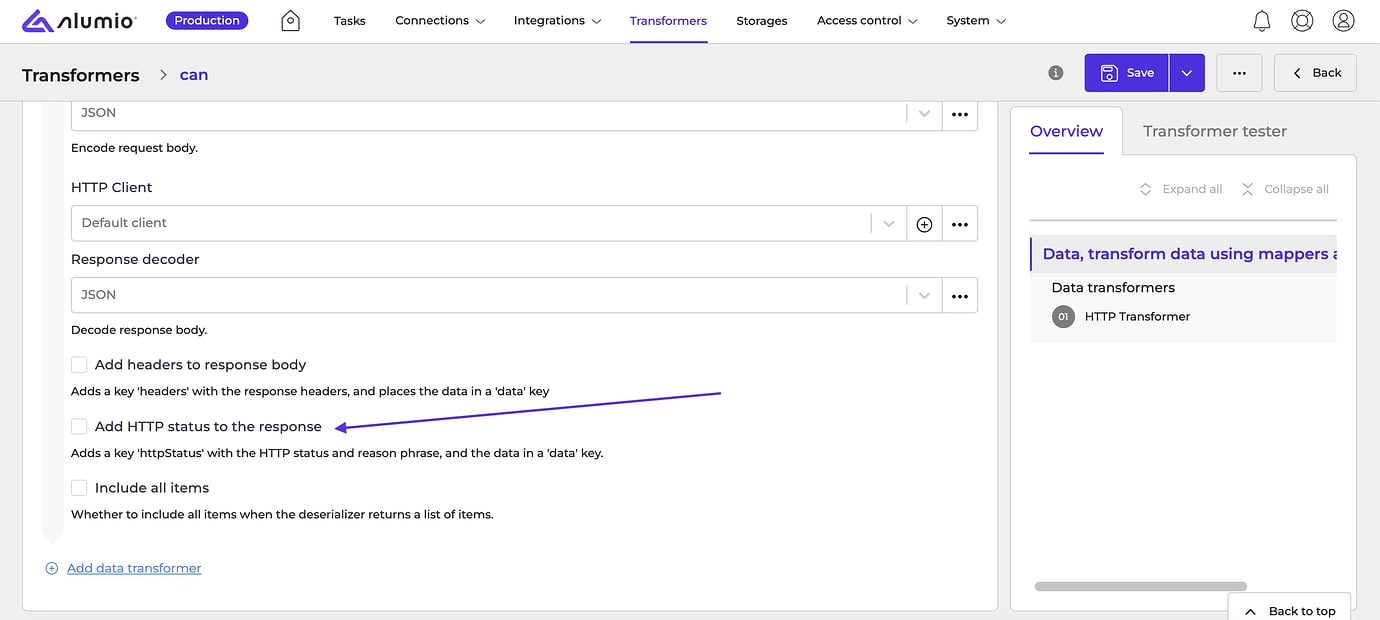Click the 'Decode response body.' help text
Image resolution: width=1380 pixels, height=620 pixels.
point(139,330)
